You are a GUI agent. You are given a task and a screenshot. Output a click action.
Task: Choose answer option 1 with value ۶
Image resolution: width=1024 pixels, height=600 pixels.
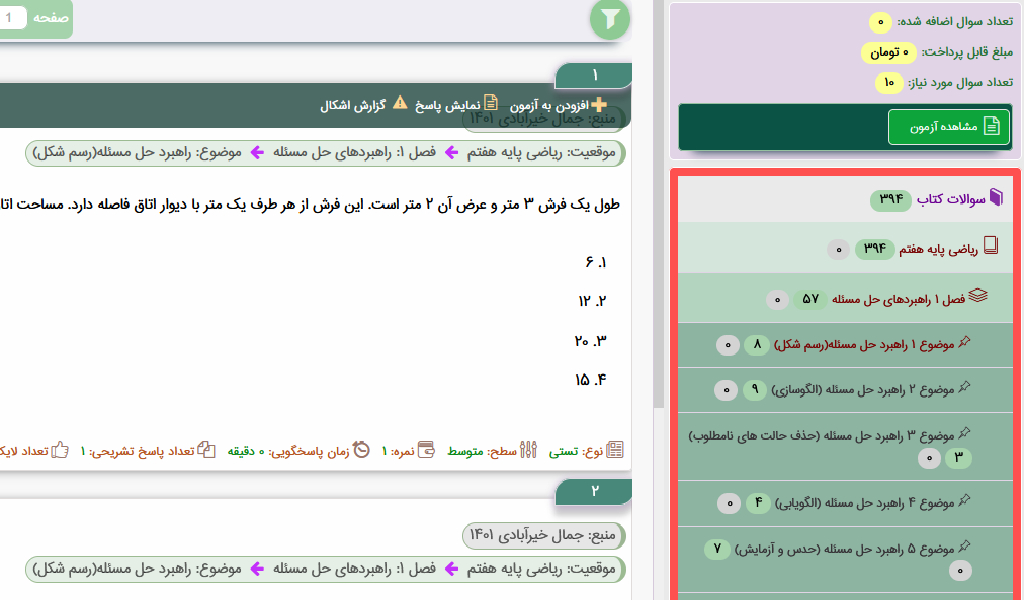596,262
